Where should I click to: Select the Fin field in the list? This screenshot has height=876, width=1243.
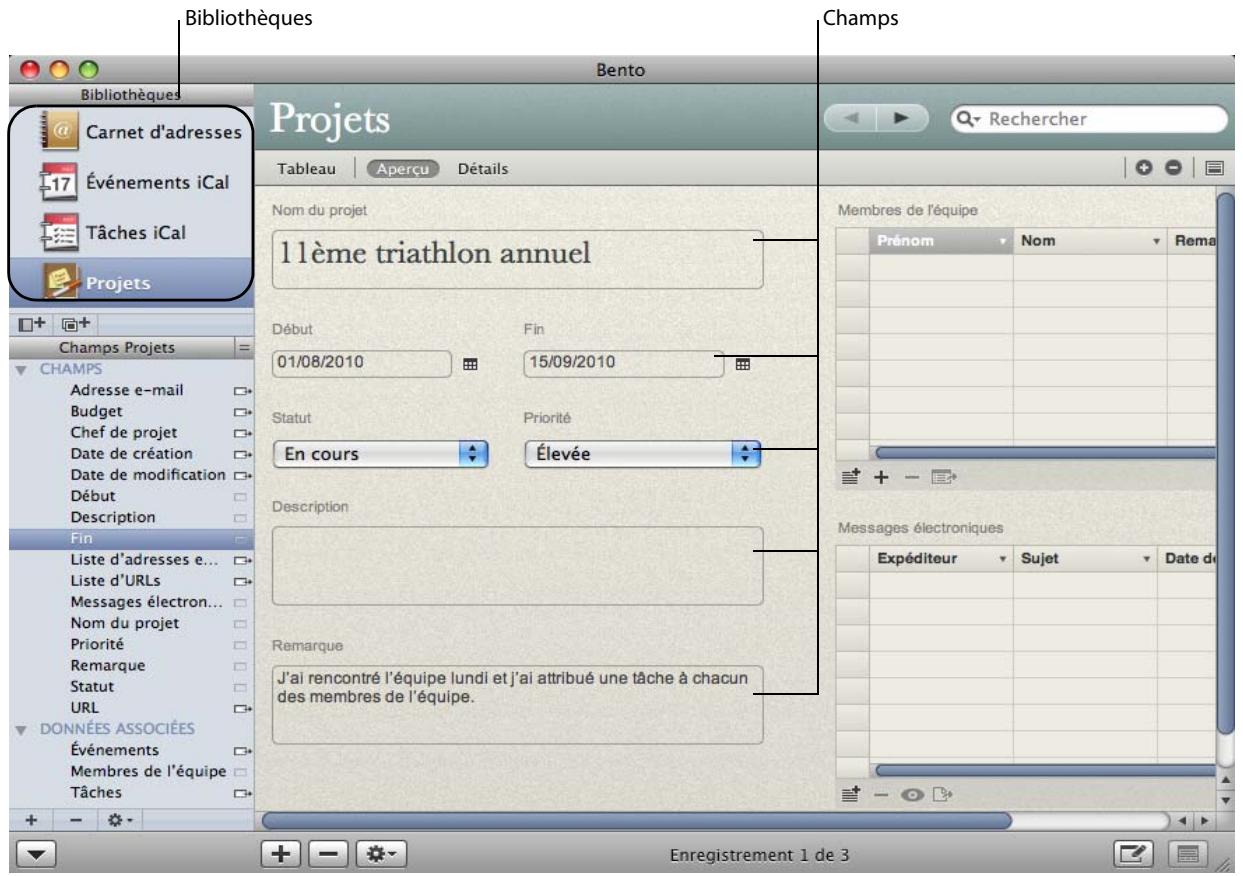coord(130,539)
